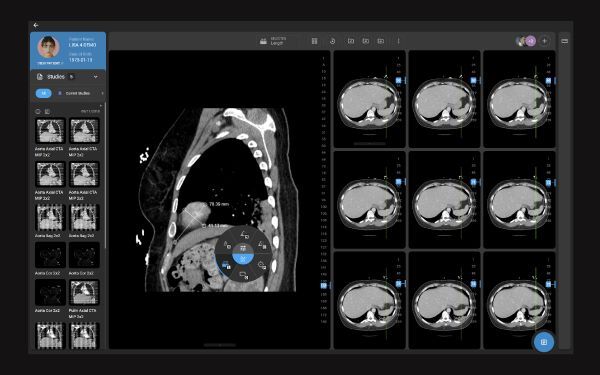Pick the lower-right segment tool in radial menu

point(262,265)
